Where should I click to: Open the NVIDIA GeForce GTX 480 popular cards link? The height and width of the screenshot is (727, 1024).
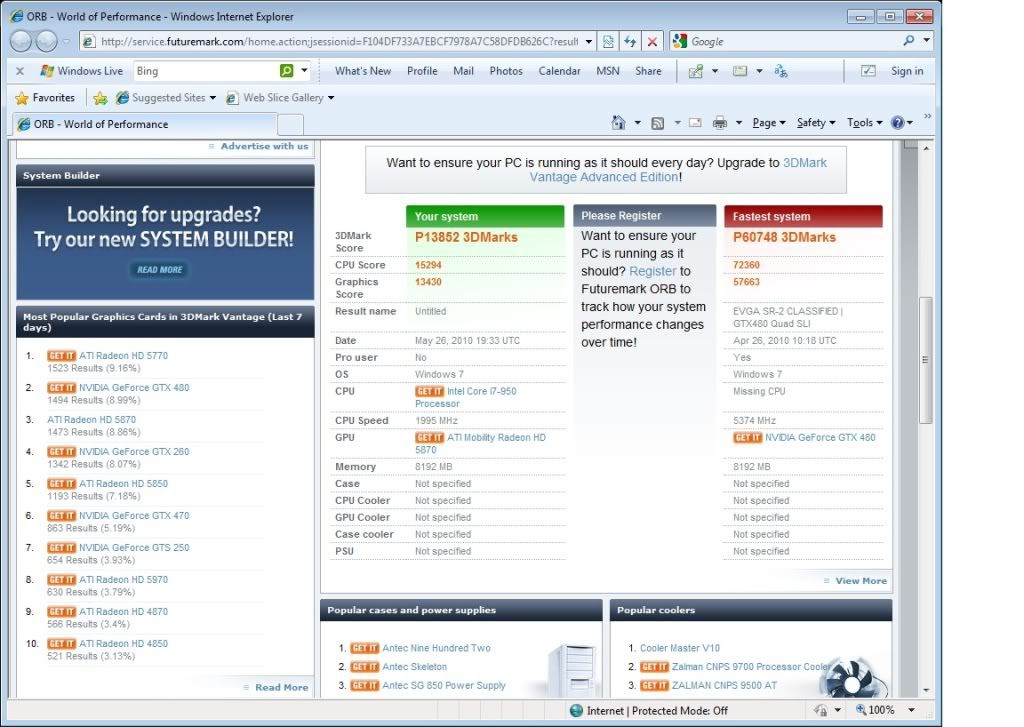point(134,387)
